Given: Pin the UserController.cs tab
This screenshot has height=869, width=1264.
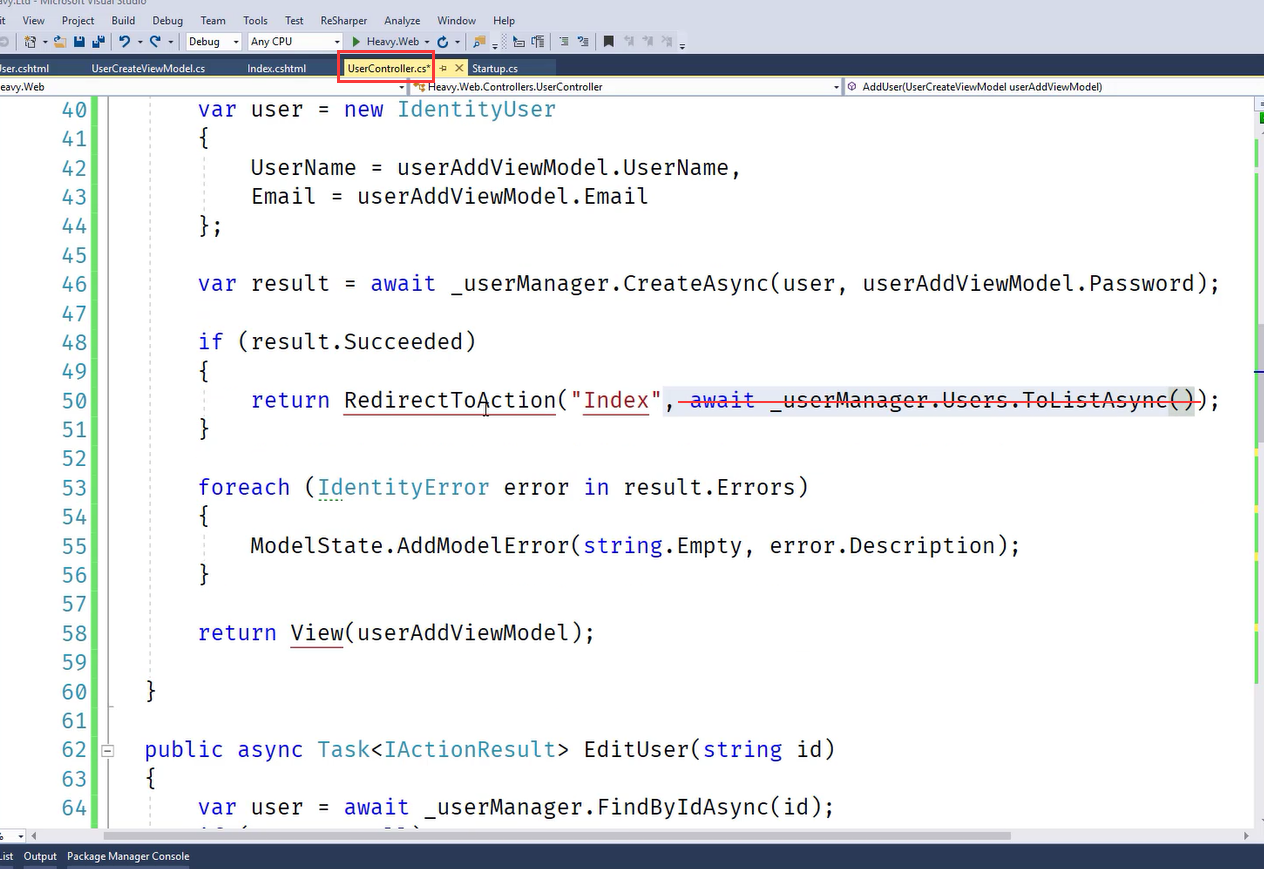Looking at the screenshot, I should (x=443, y=68).
